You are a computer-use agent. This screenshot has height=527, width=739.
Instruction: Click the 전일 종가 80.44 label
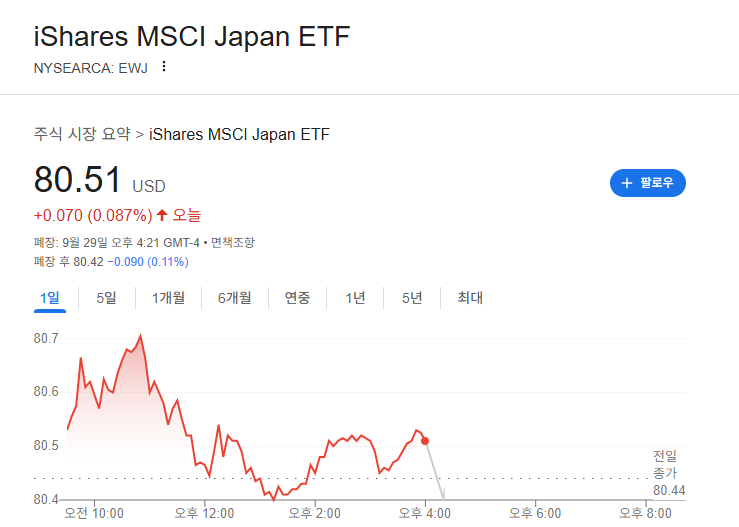(x=669, y=473)
